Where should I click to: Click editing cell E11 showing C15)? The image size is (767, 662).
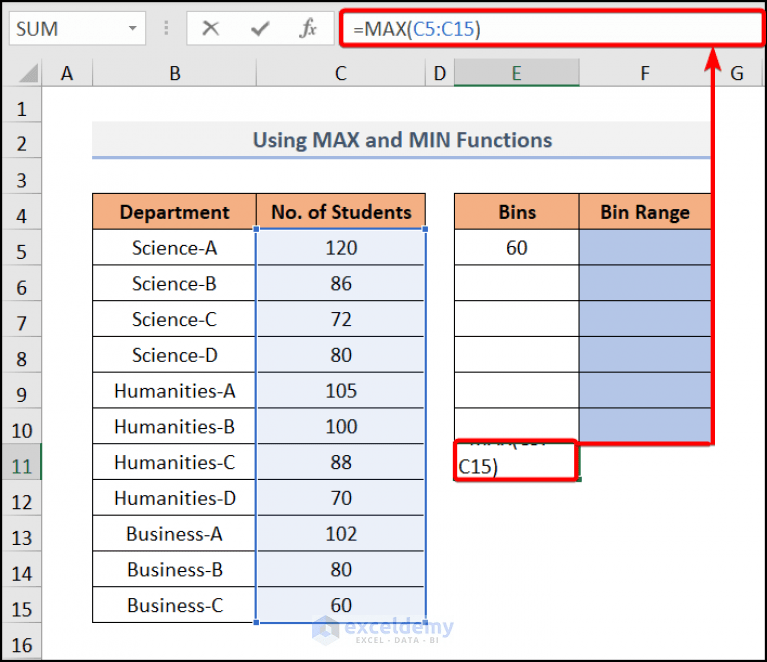[x=517, y=461]
